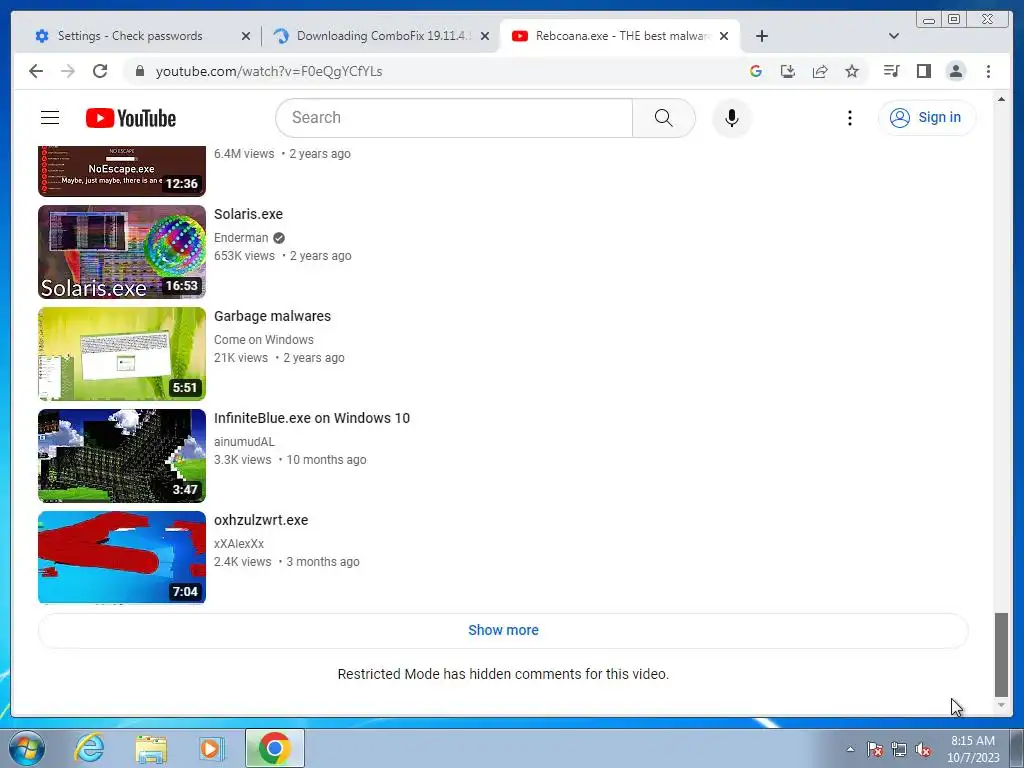Image resolution: width=1024 pixels, height=768 pixels.
Task: Open InfiniteBlue.exe on Windows 10 video title
Action: point(312,418)
